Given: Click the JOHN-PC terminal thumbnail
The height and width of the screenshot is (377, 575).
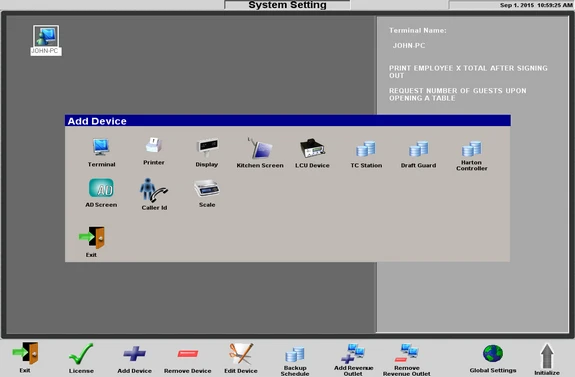Looking at the screenshot, I should tap(46, 40).
